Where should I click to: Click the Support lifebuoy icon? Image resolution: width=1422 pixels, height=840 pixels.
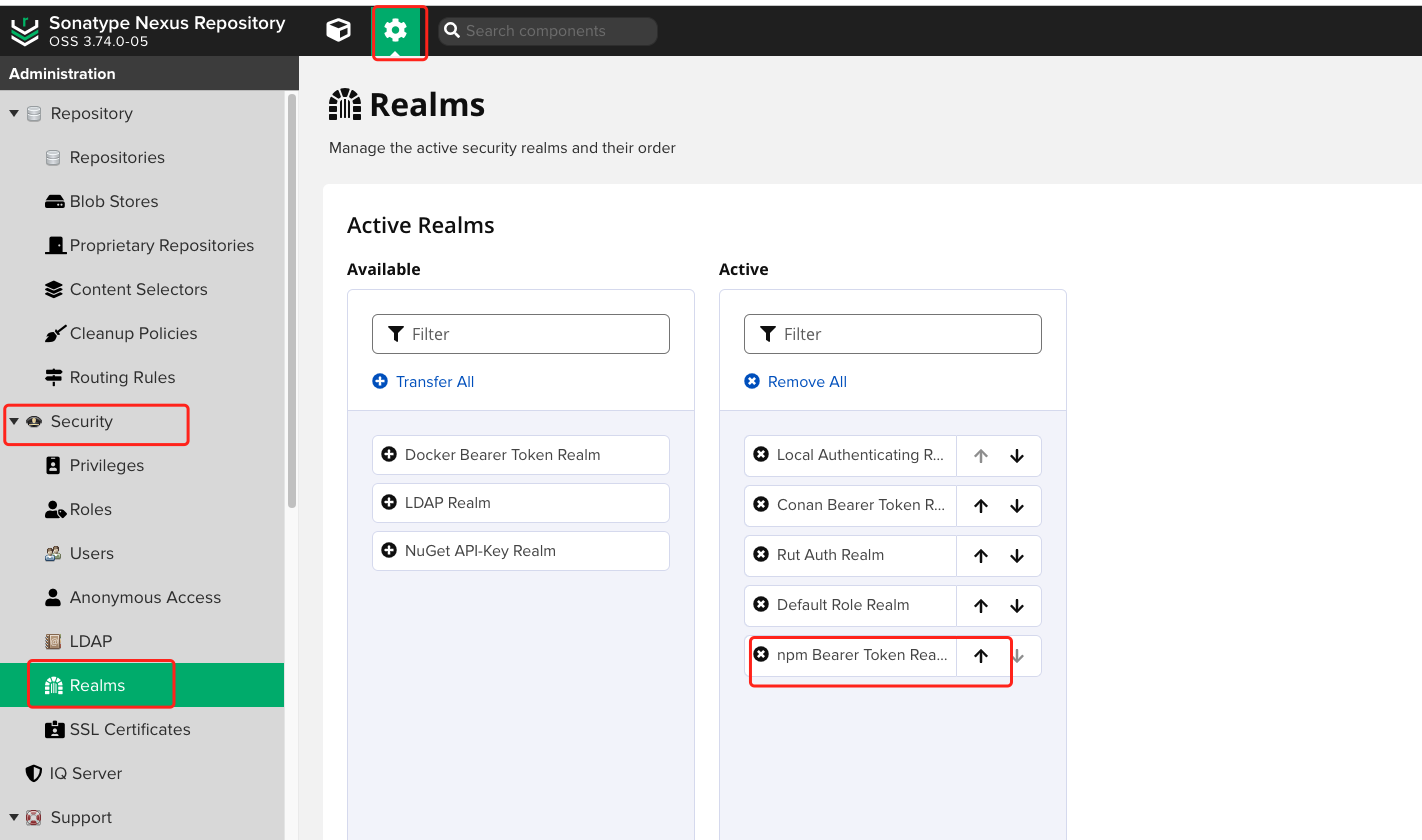click(x=34, y=818)
